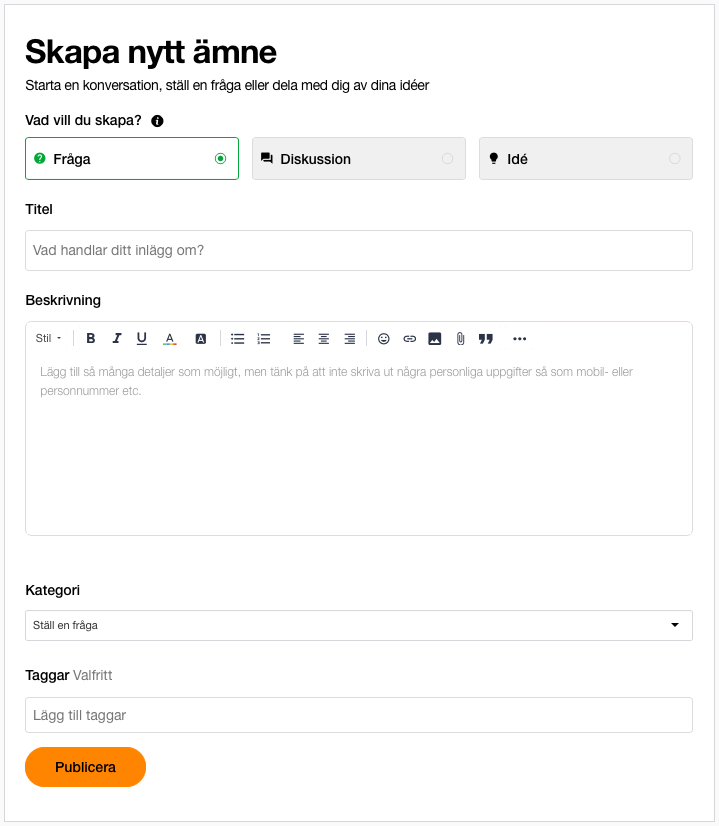Apply italic formatting
This screenshot has height=826, width=719.
(116, 339)
